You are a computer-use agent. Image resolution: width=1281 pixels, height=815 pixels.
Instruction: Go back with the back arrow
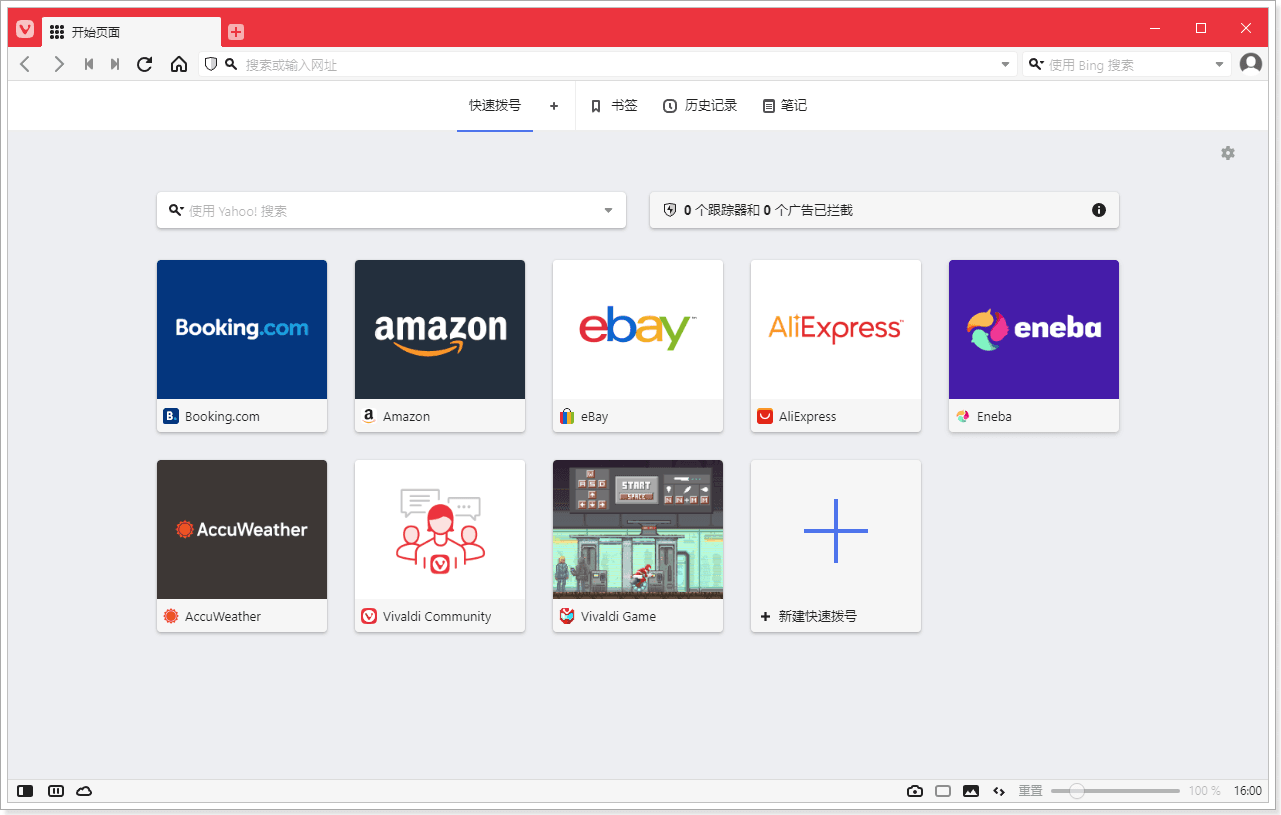pos(26,64)
